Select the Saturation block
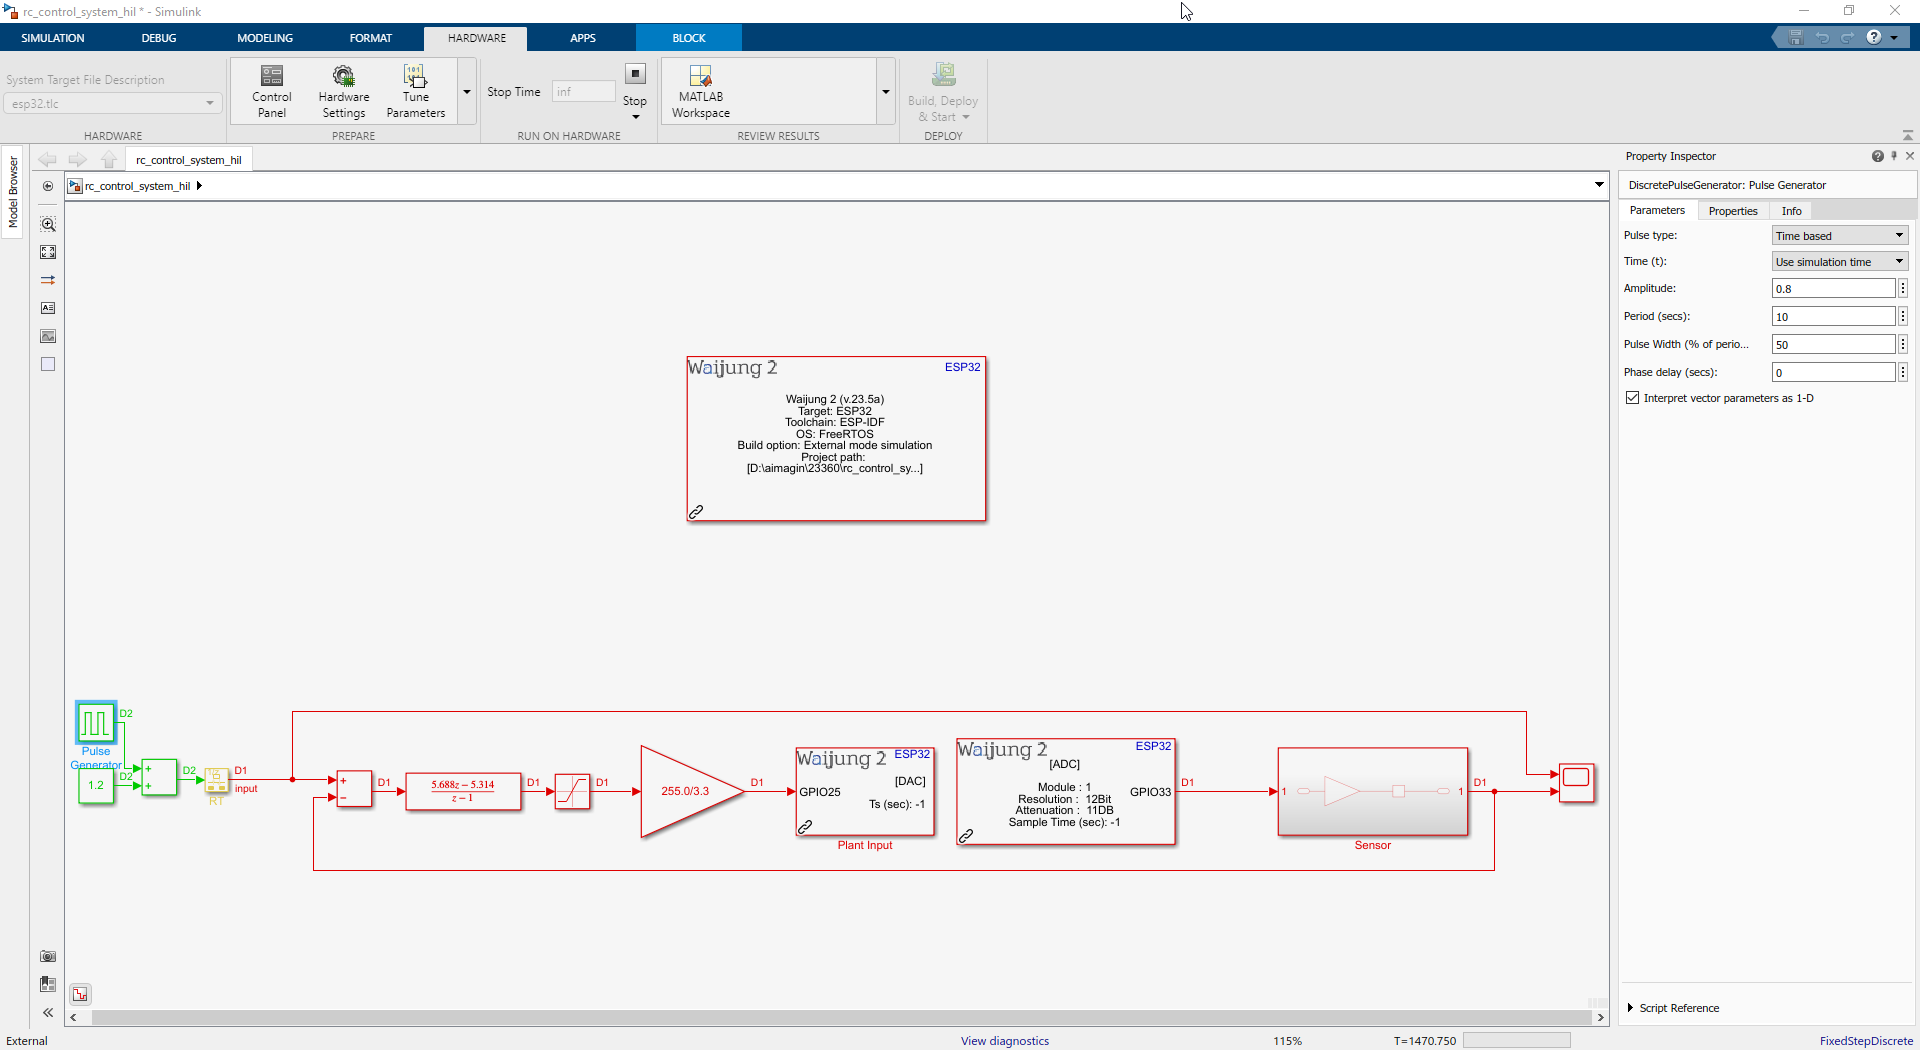Screen dimensions: 1920x1050 [572, 791]
